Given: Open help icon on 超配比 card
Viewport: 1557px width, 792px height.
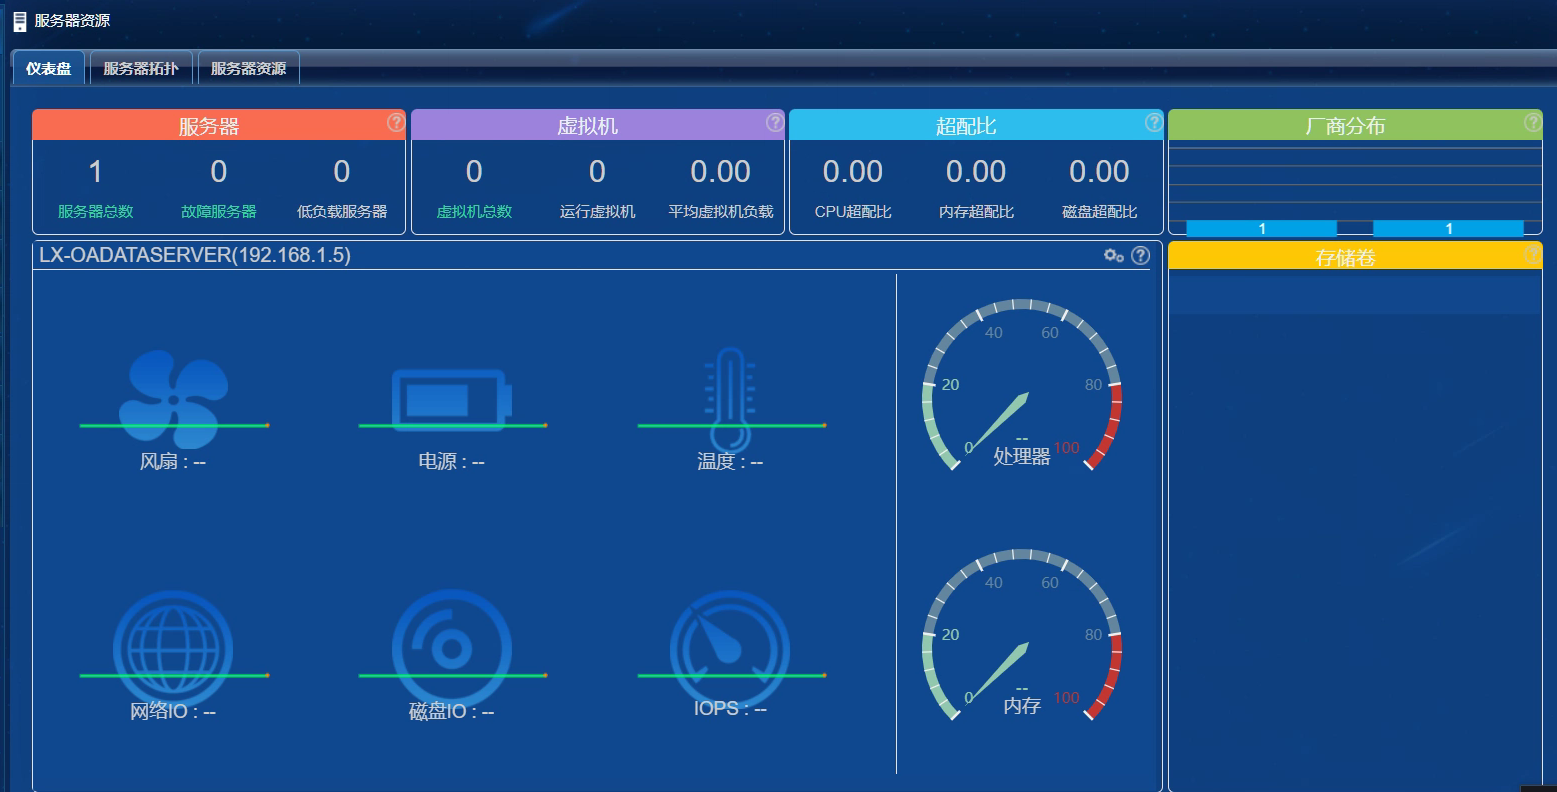Looking at the screenshot, I should click(x=1154, y=122).
